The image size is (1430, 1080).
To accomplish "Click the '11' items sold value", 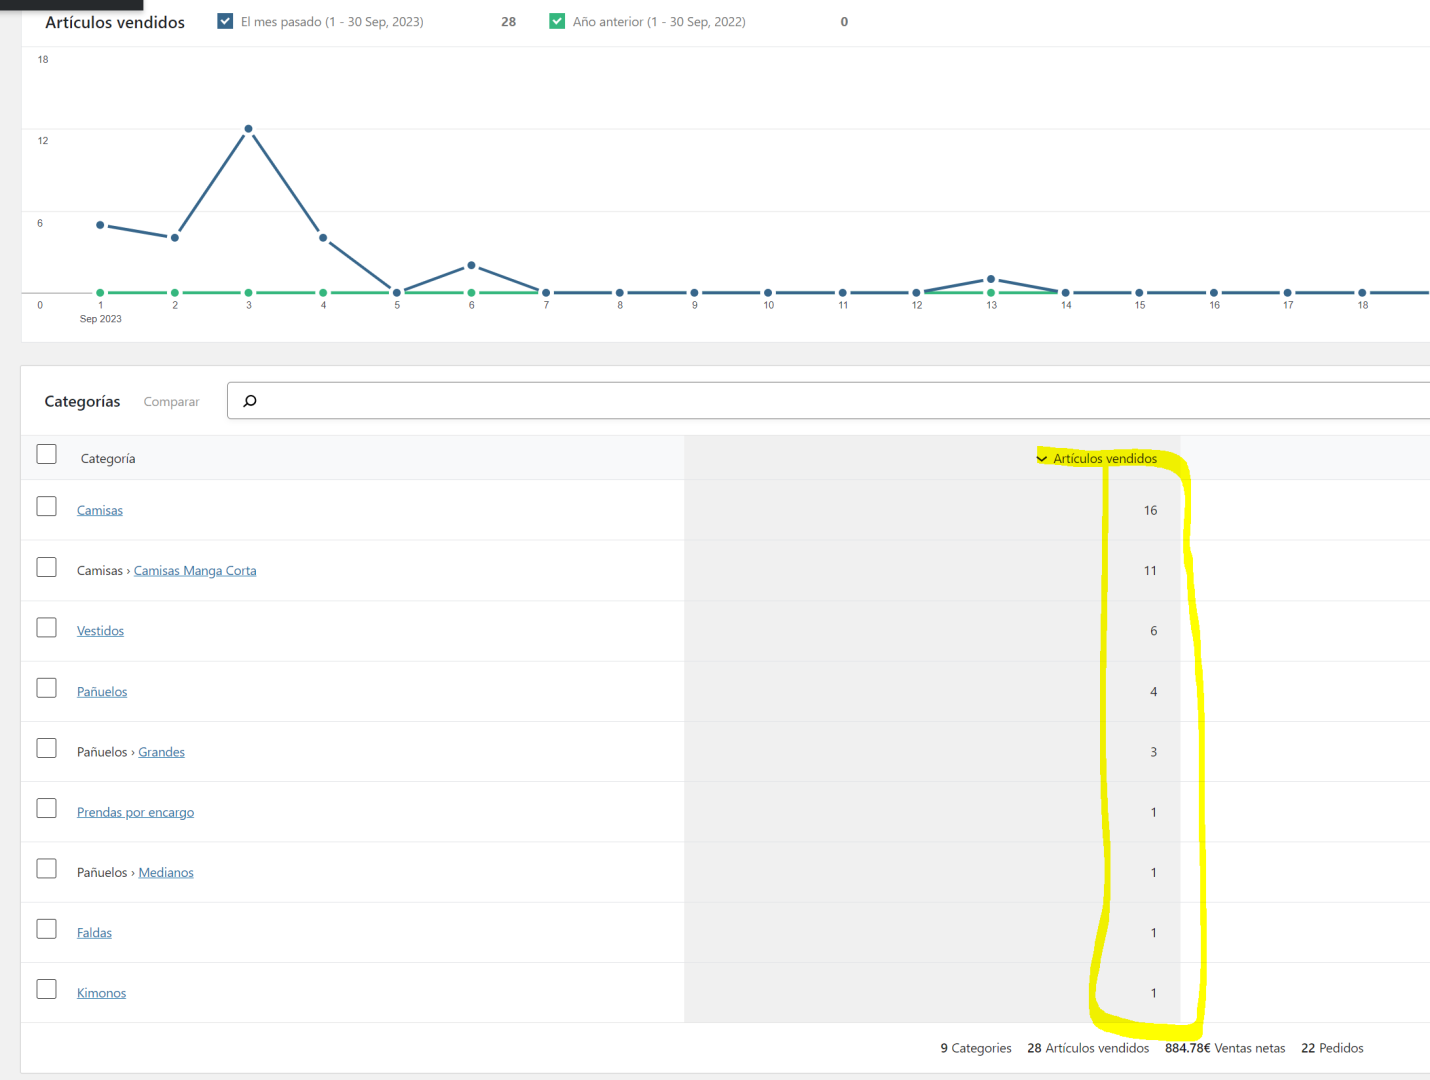I will pos(1150,571).
